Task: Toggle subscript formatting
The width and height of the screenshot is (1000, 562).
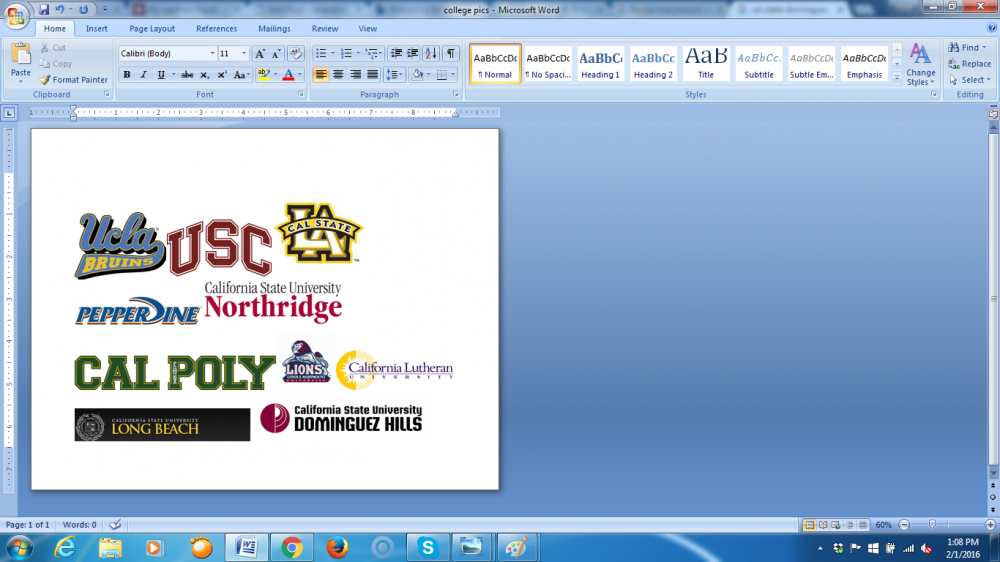Action: [x=204, y=75]
